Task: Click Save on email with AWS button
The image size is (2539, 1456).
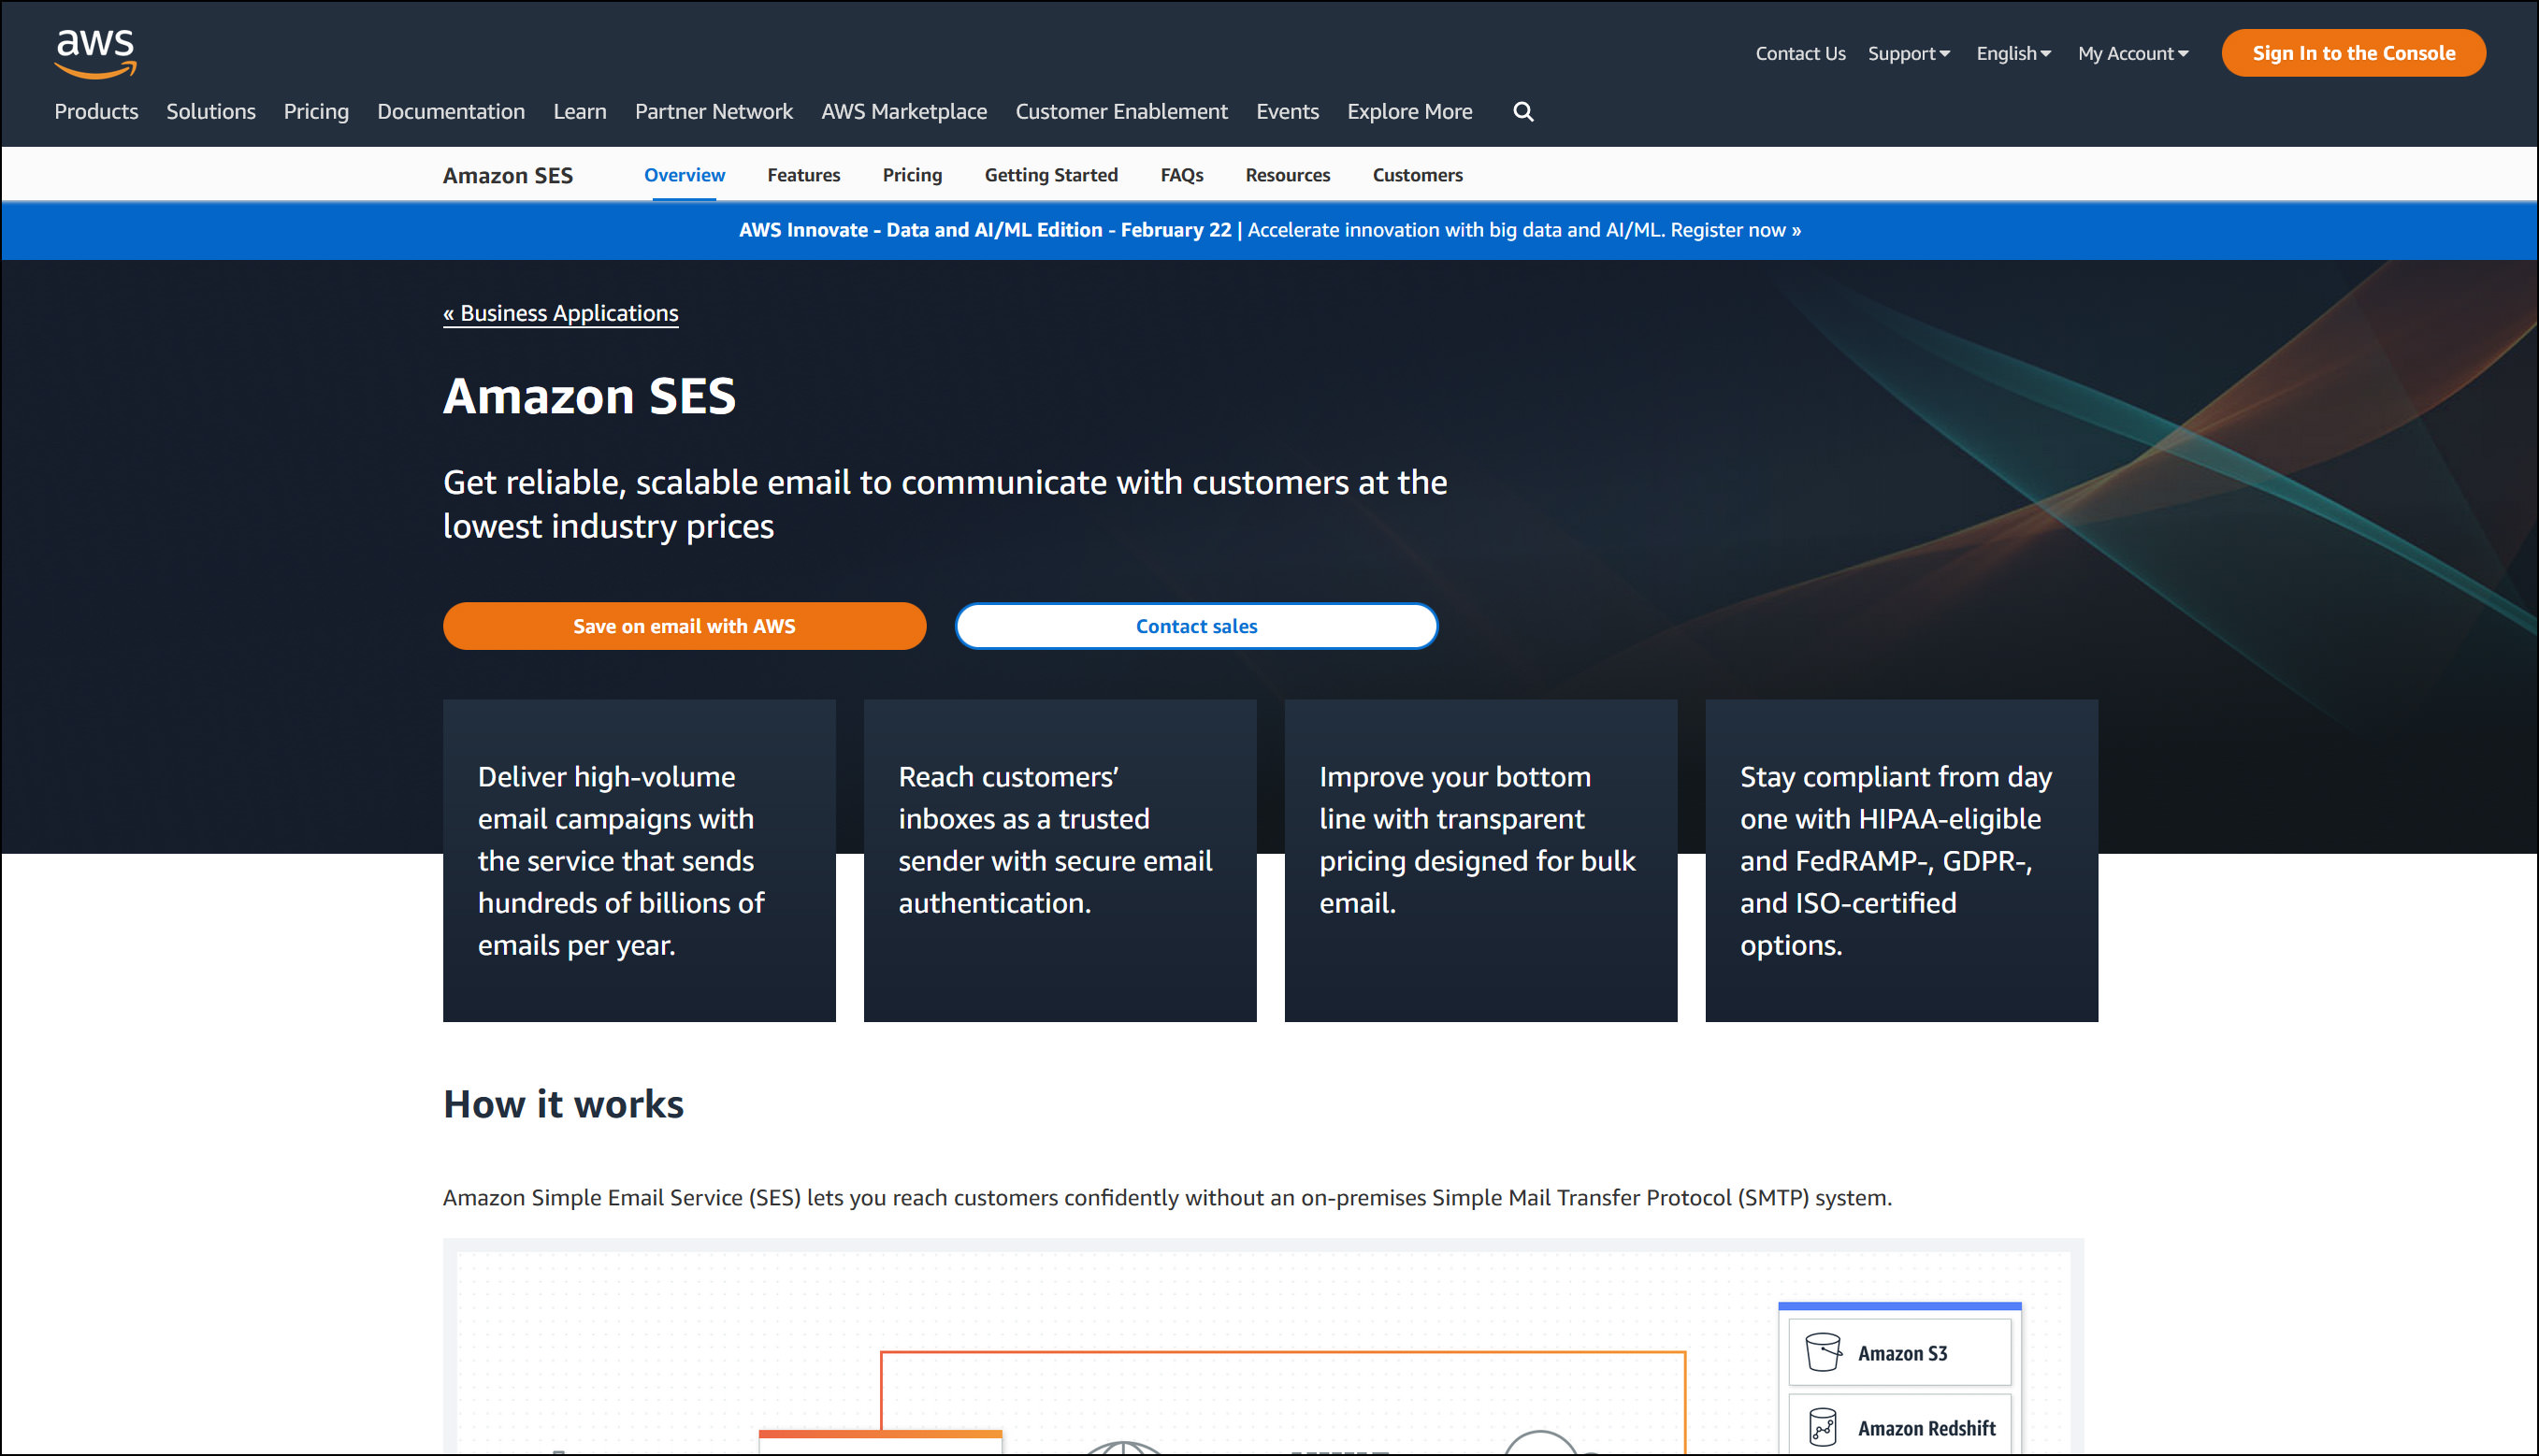Action: pos(684,626)
